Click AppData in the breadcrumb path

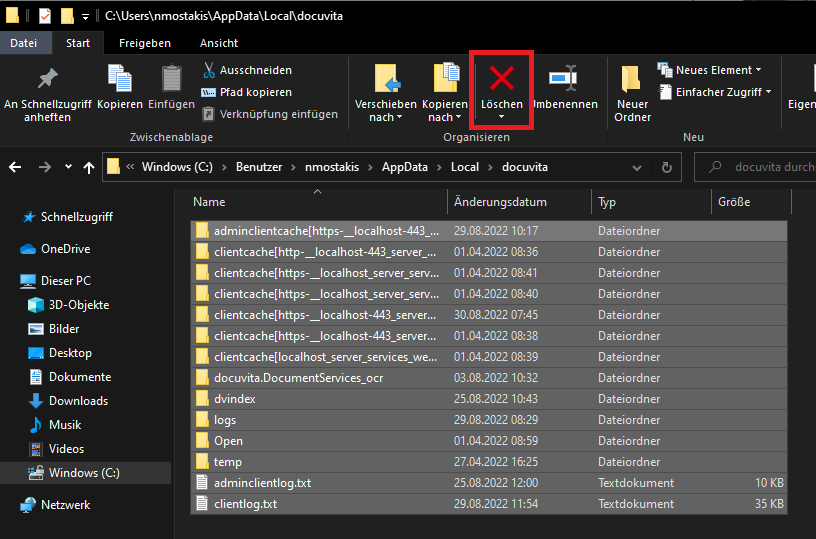coord(402,166)
